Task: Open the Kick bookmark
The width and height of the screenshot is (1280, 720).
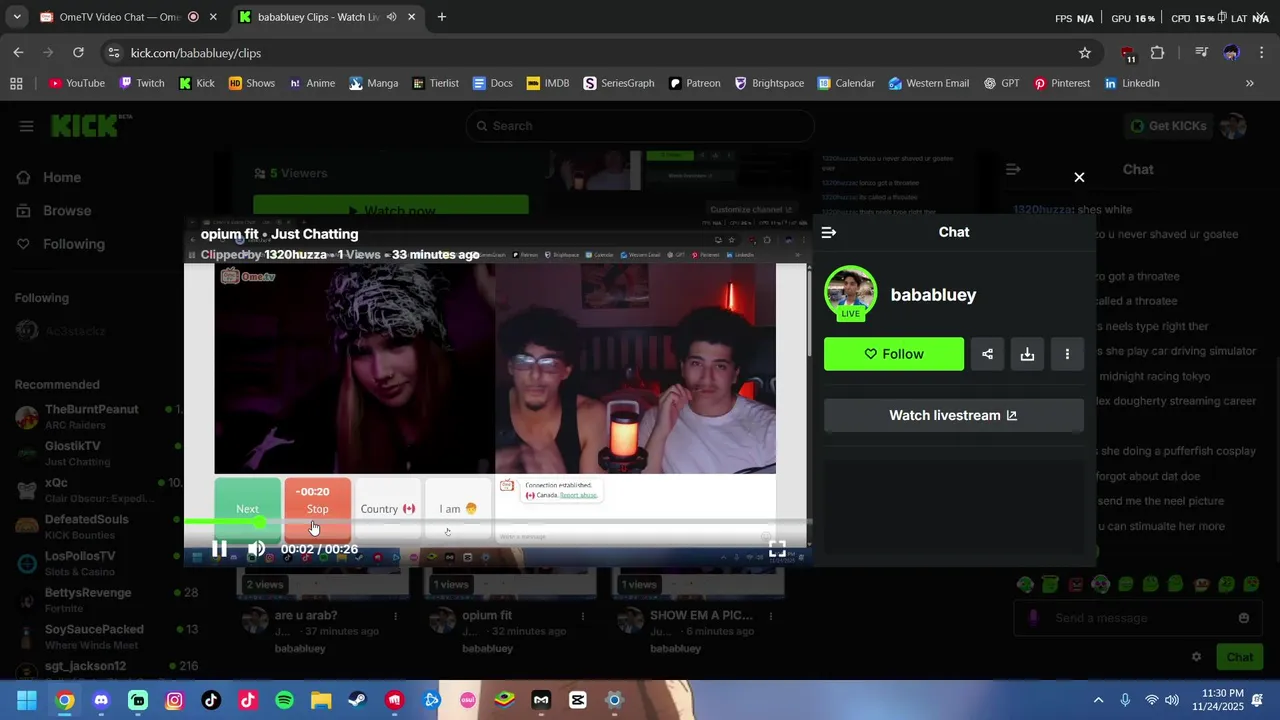Action: (x=197, y=84)
